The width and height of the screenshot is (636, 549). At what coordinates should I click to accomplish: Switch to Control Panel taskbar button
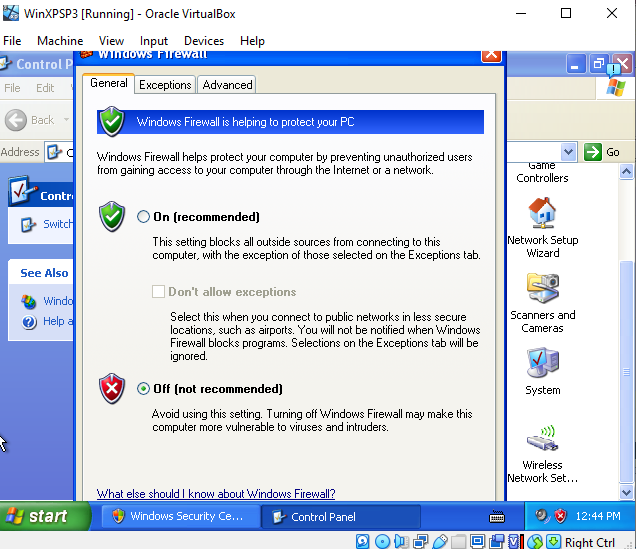[342, 517]
